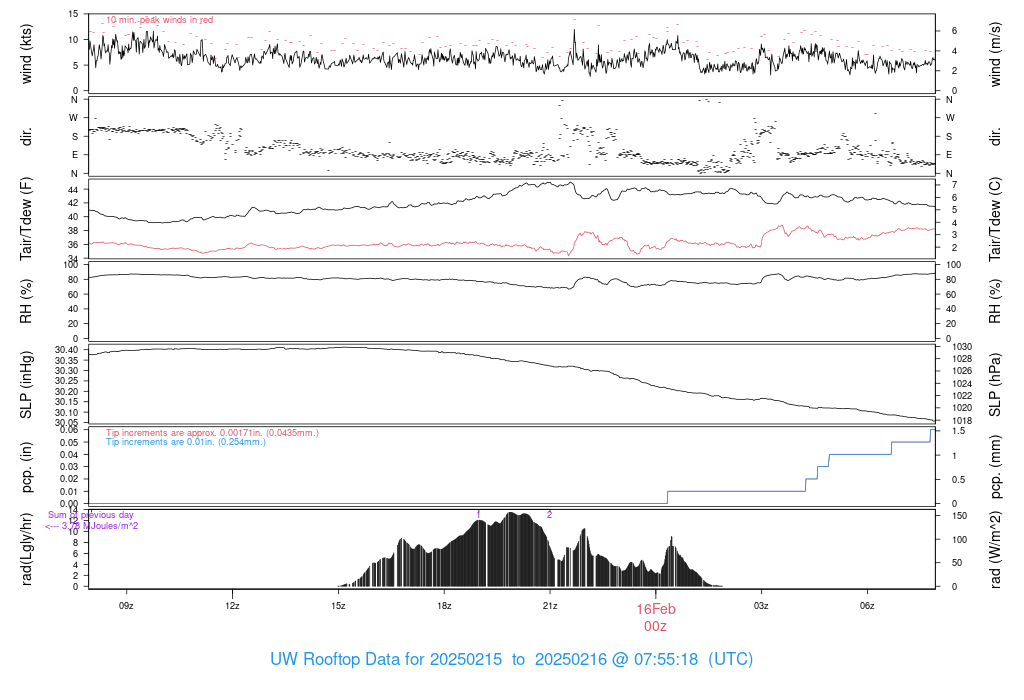The image size is (1024, 700).
Task: Click the "18z" time axis label
Action: click(x=444, y=606)
